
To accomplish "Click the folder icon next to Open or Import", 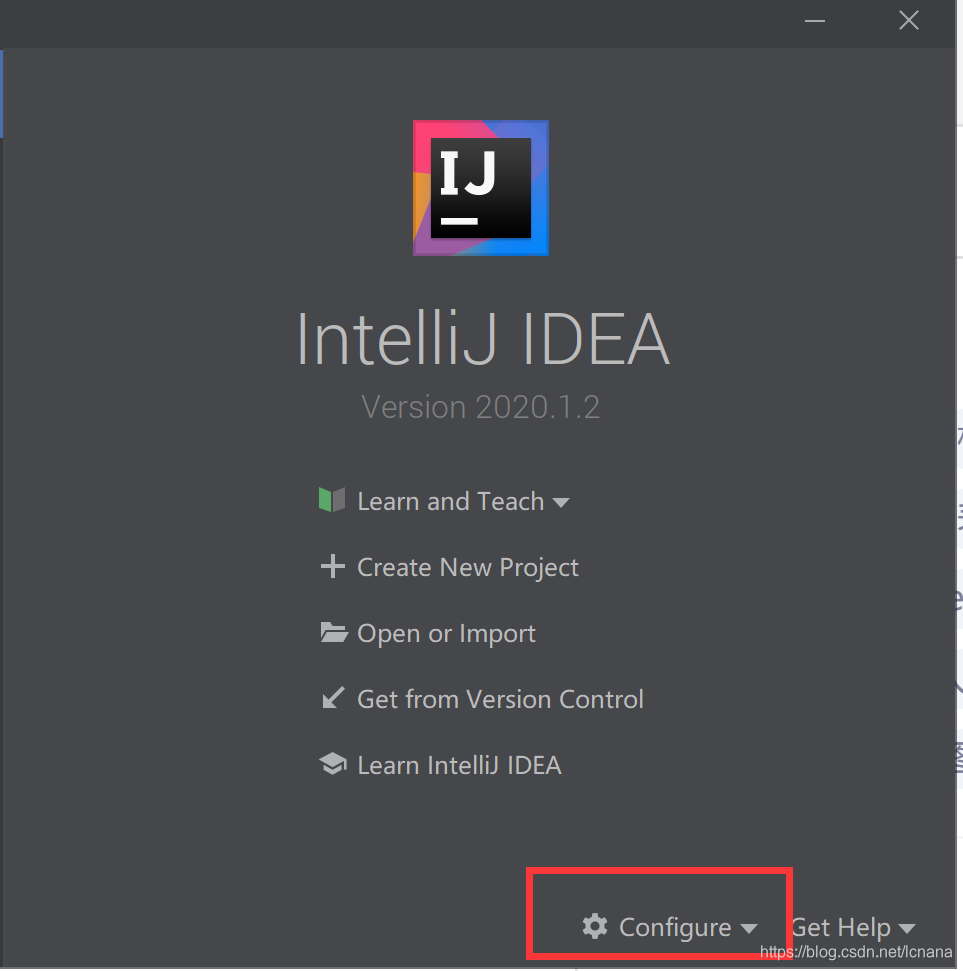I will coord(332,632).
